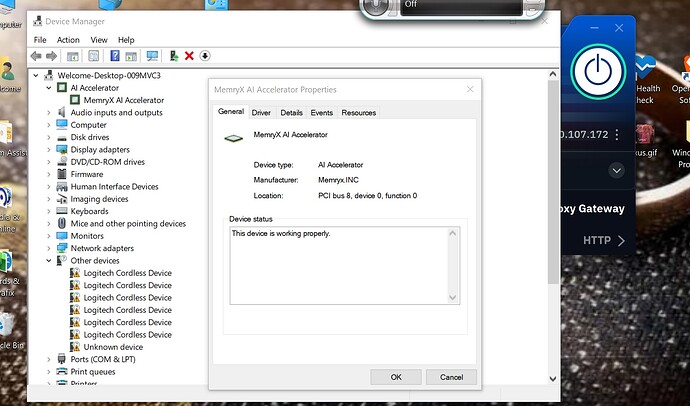Open the Help menu
This screenshot has width=690, height=406.
tap(126, 40)
